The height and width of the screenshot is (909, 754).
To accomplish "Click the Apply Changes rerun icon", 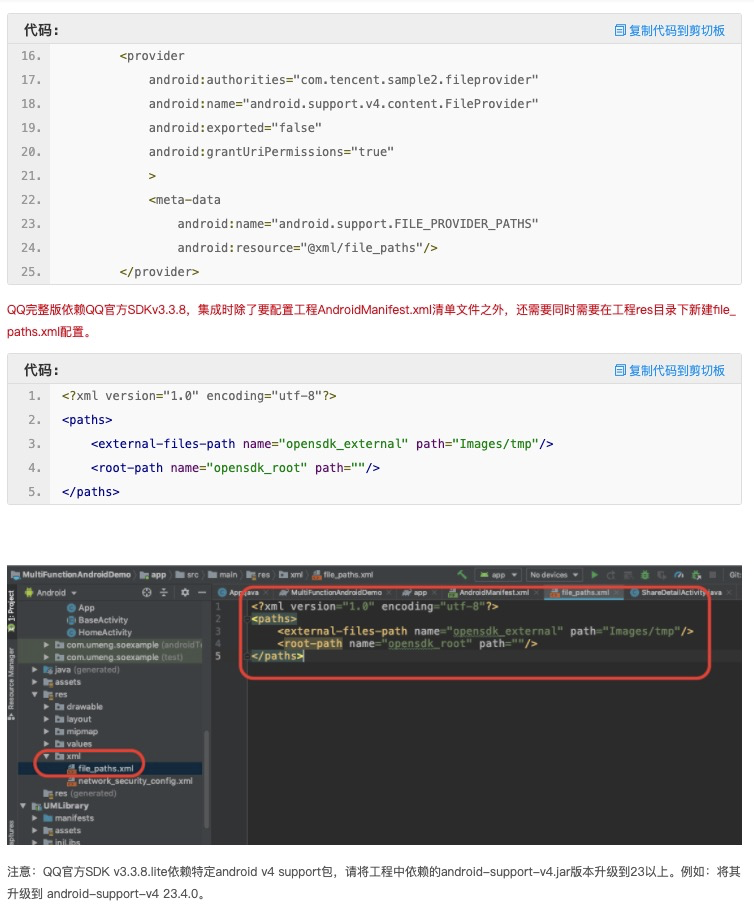I will pos(611,575).
